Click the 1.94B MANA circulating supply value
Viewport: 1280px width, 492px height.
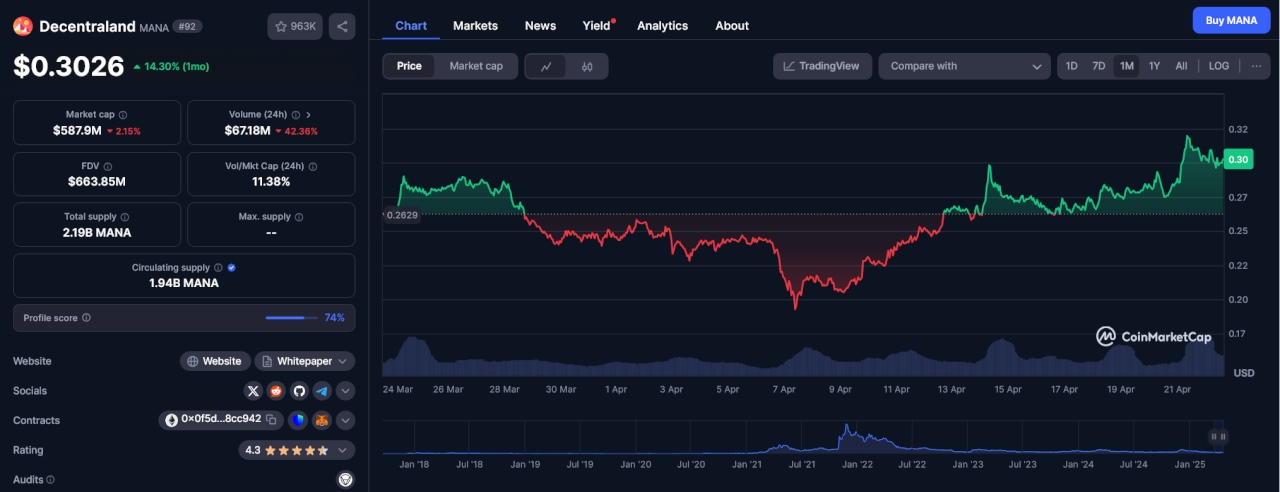[x=184, y=283]
